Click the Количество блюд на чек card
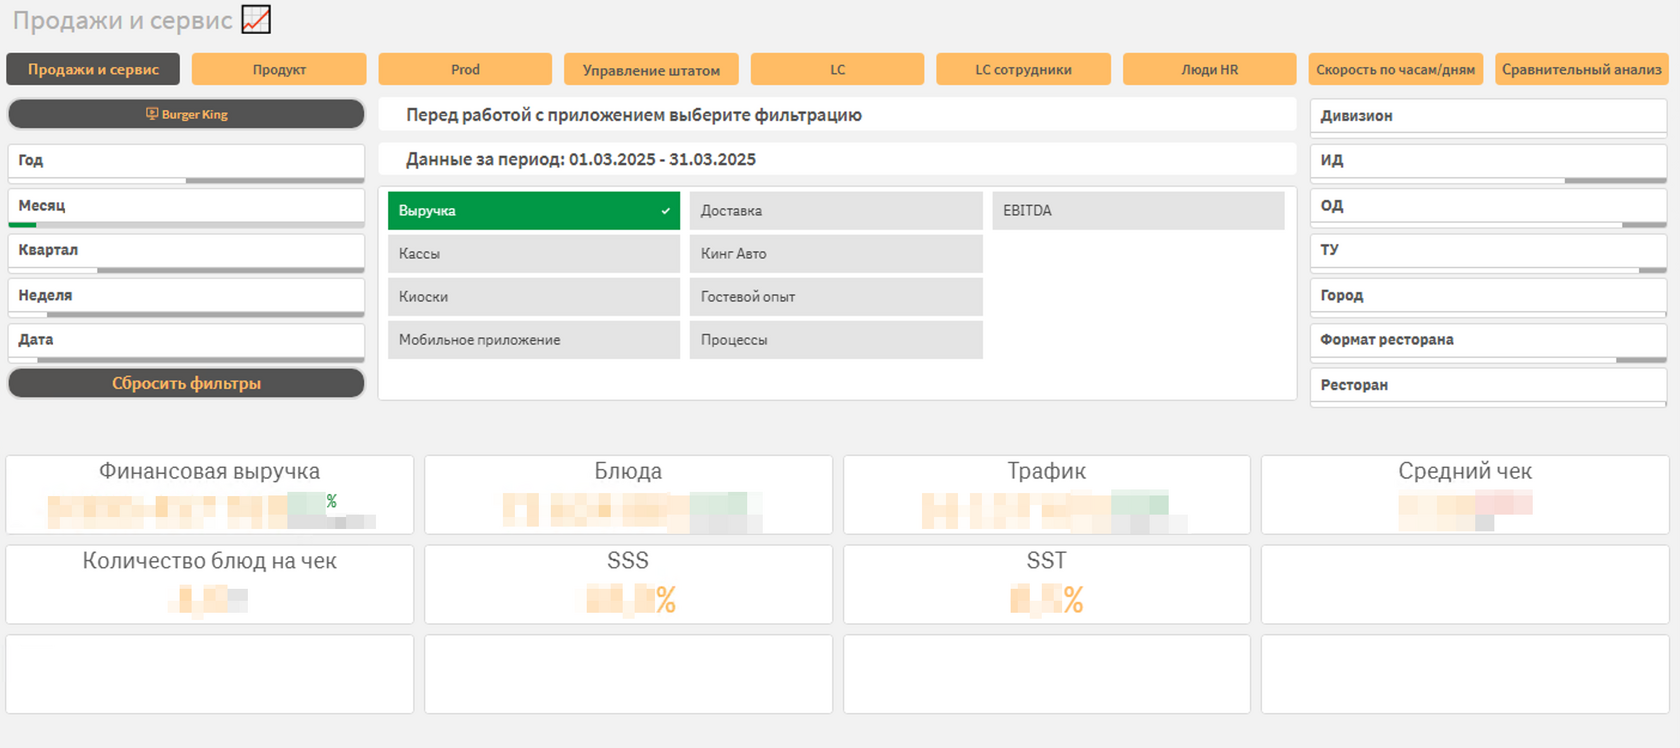 pyautogui.click(x=210, y=585)
